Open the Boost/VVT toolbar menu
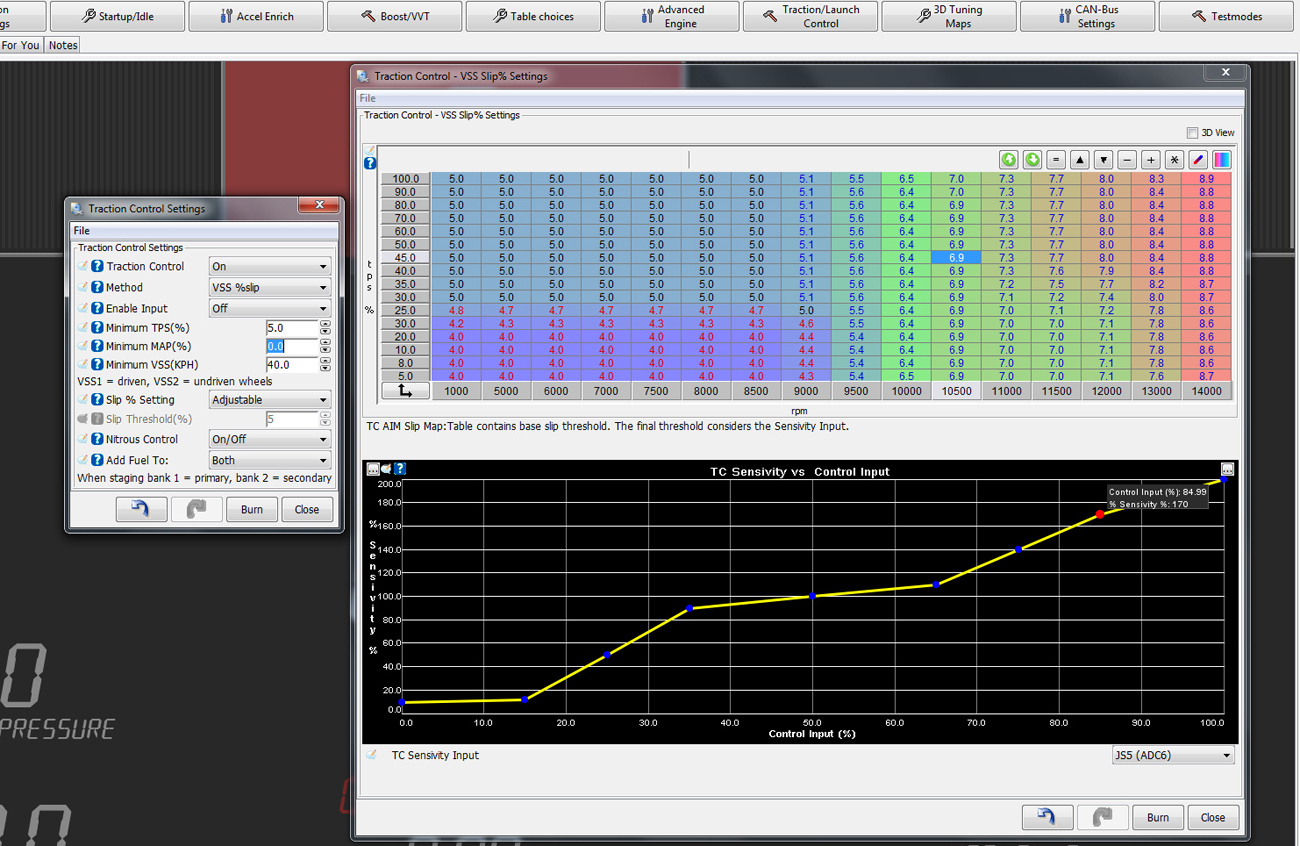 click(395, 16)
